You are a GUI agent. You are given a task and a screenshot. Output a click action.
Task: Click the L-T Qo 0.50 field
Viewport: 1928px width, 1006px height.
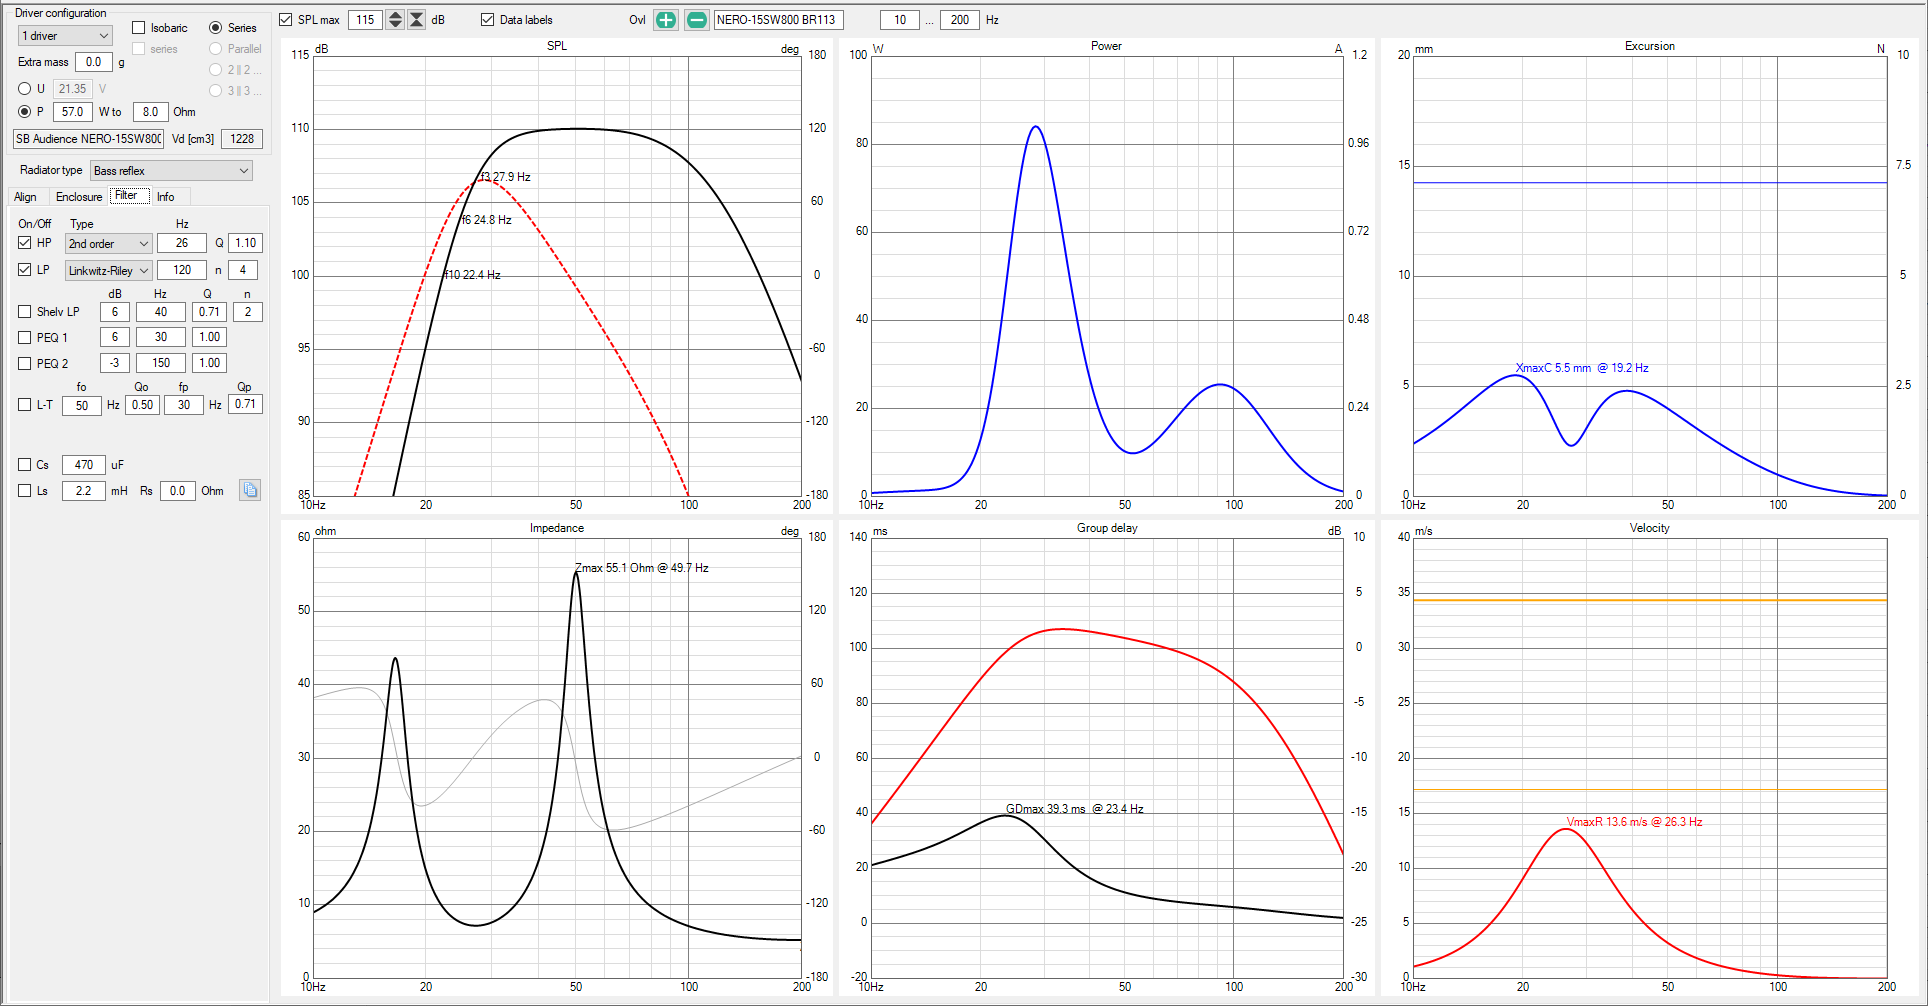143,405
